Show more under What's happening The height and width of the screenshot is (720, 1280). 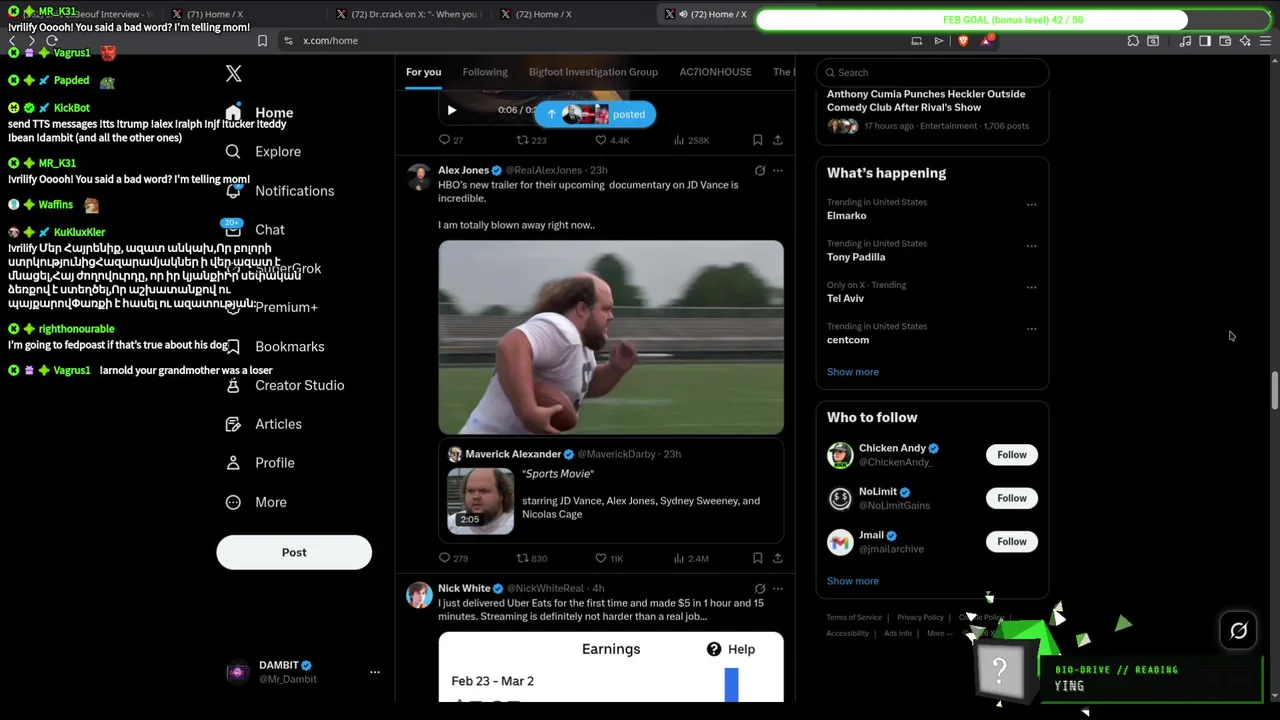853,372
